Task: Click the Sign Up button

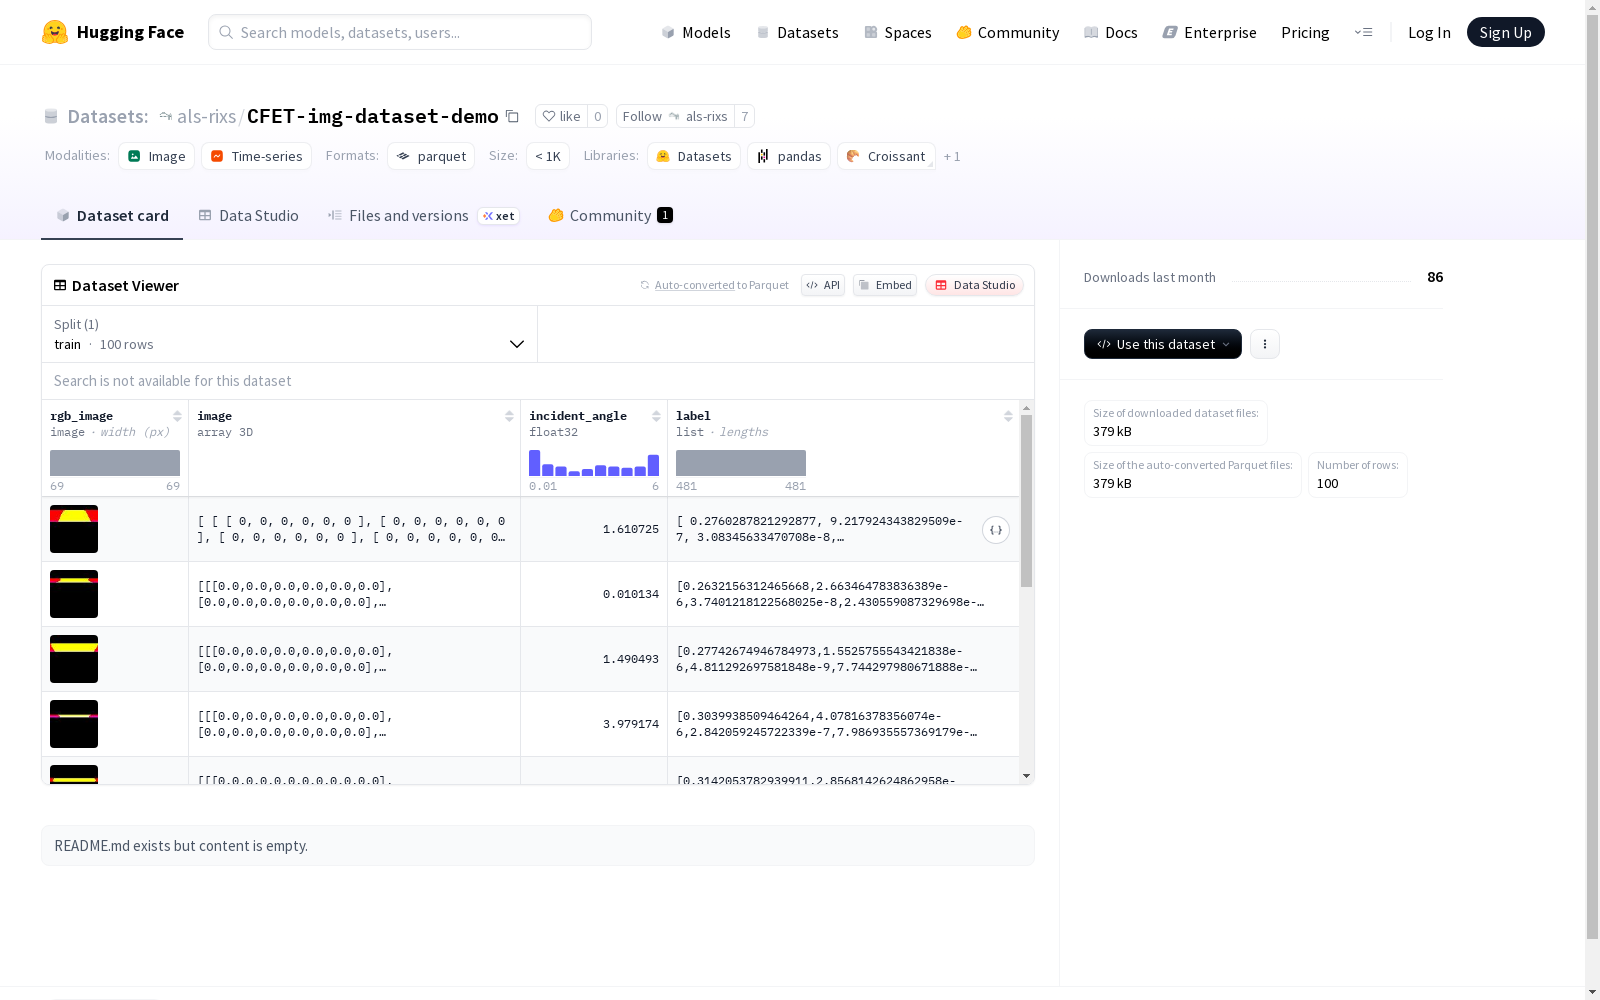Action: 1506,32
